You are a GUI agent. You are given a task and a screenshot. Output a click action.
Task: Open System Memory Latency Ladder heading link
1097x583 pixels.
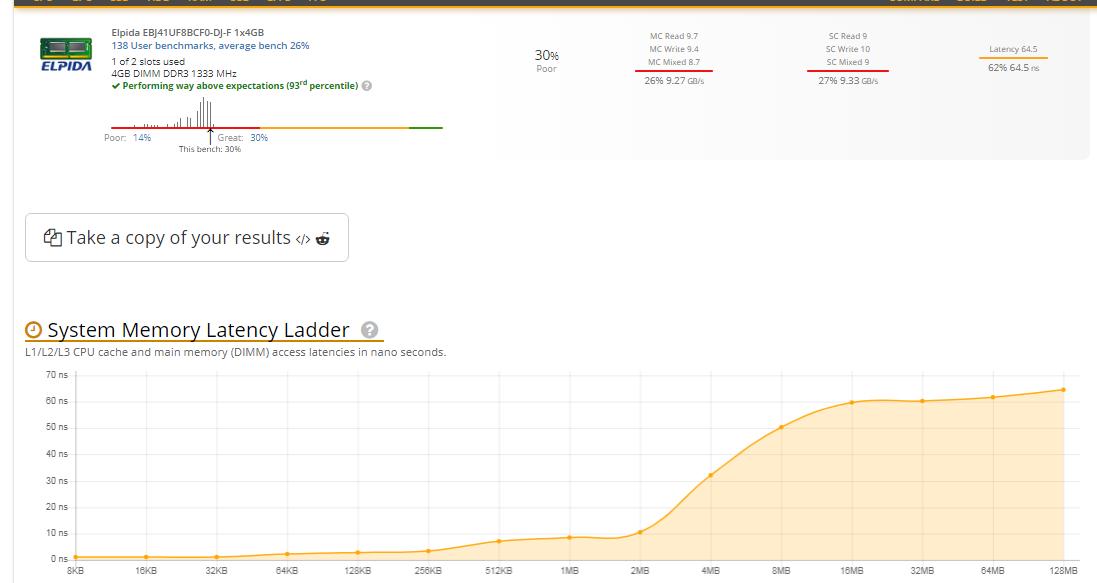coord(199,330)
